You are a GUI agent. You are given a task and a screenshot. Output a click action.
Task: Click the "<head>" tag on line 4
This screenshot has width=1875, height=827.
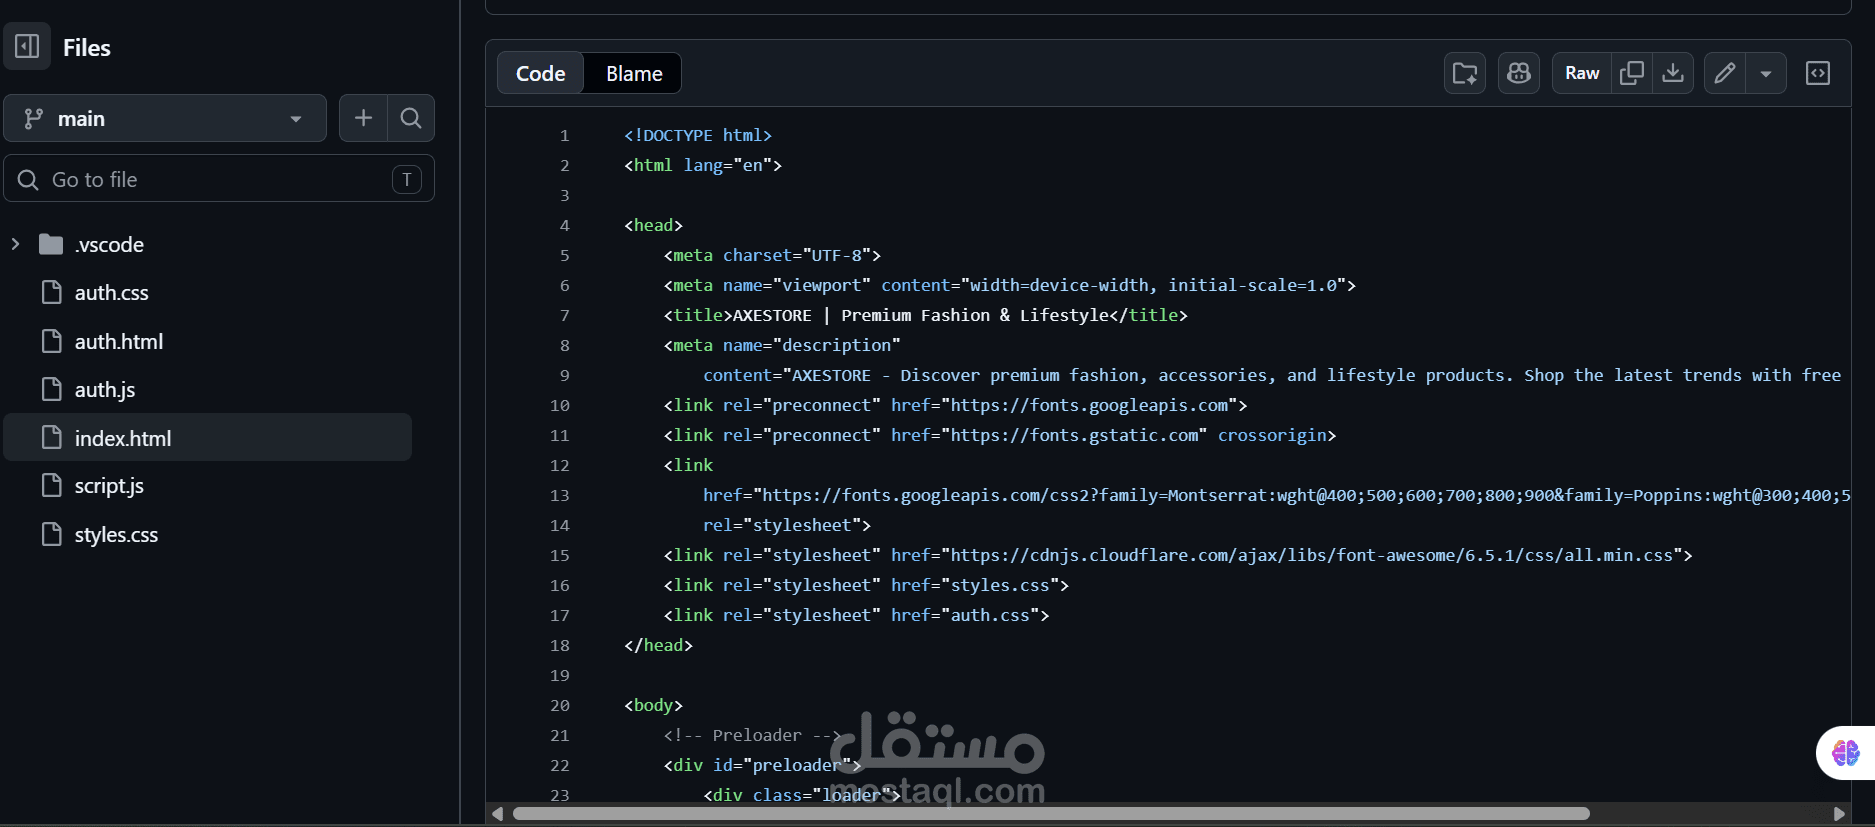point(653,225)
